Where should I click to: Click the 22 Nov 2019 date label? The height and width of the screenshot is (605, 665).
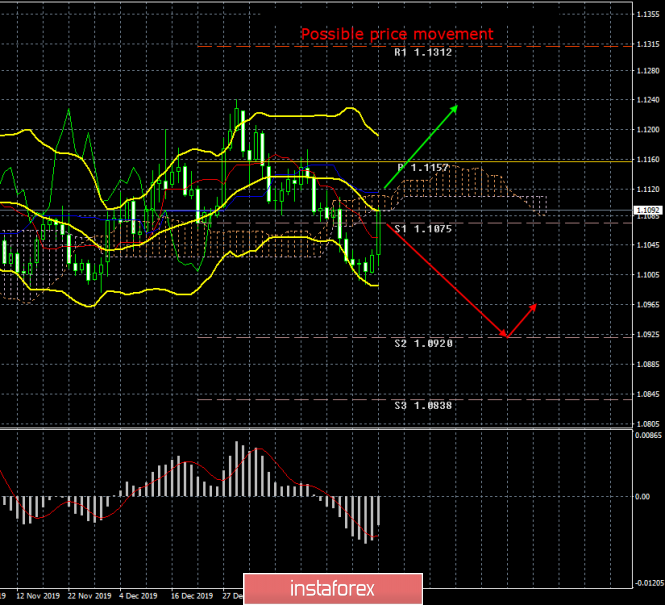pos(89,596)
